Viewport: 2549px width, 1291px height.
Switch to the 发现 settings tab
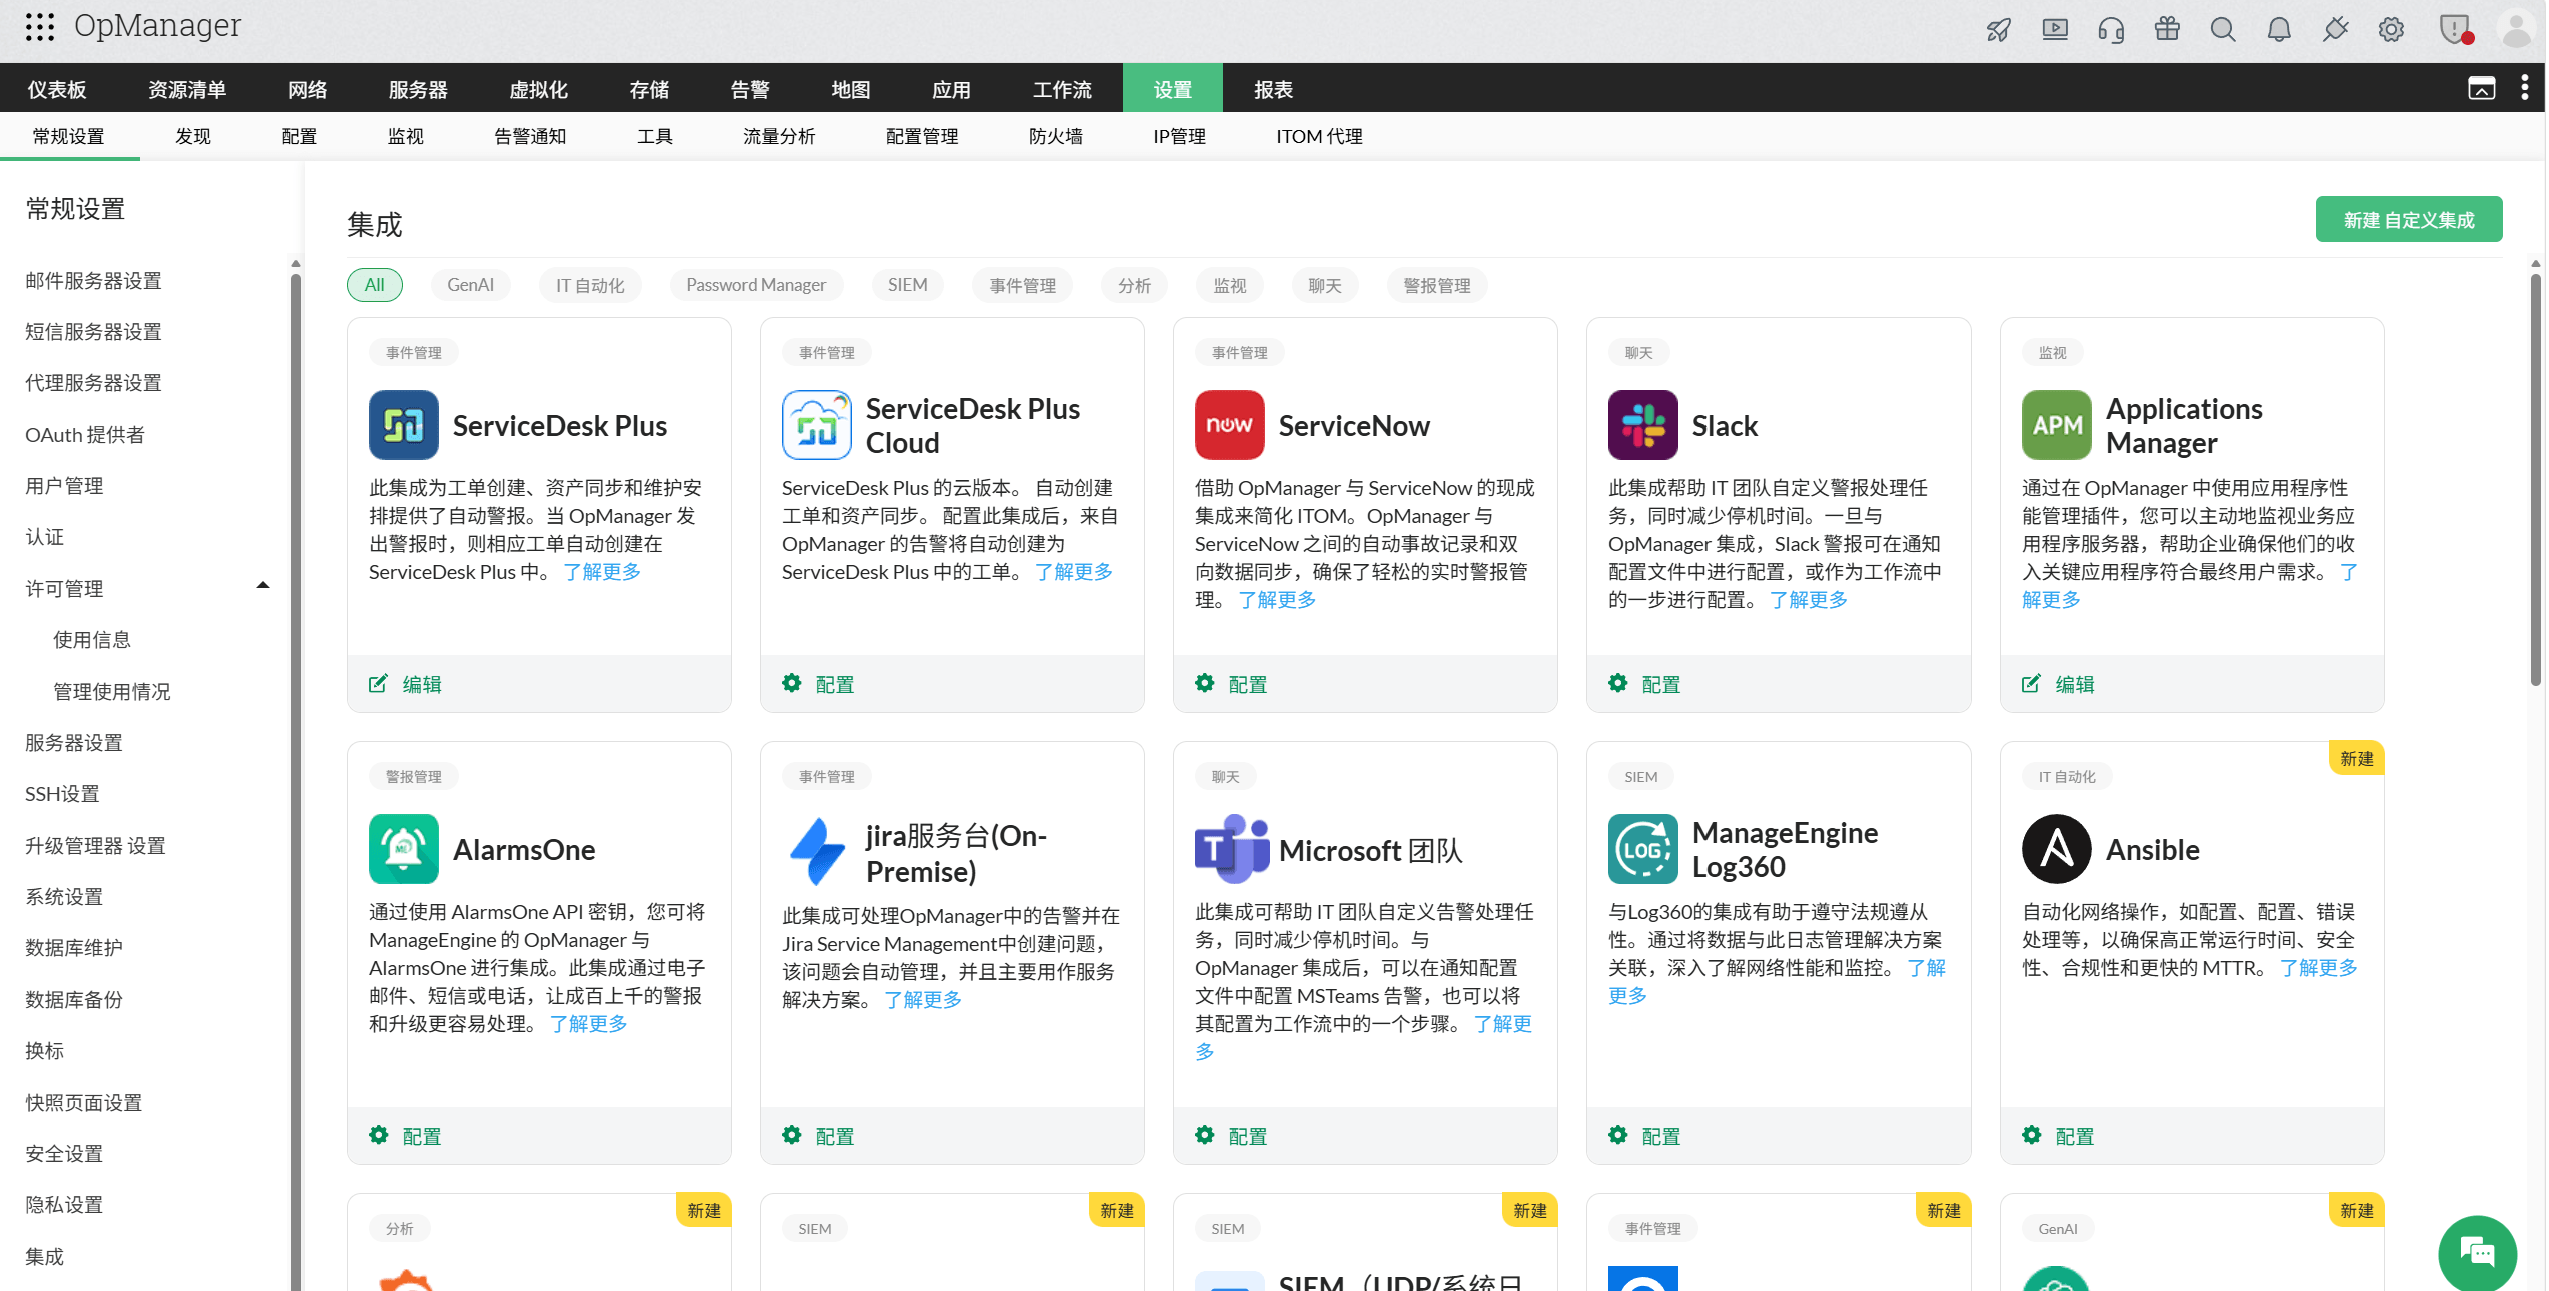point(193,136)
